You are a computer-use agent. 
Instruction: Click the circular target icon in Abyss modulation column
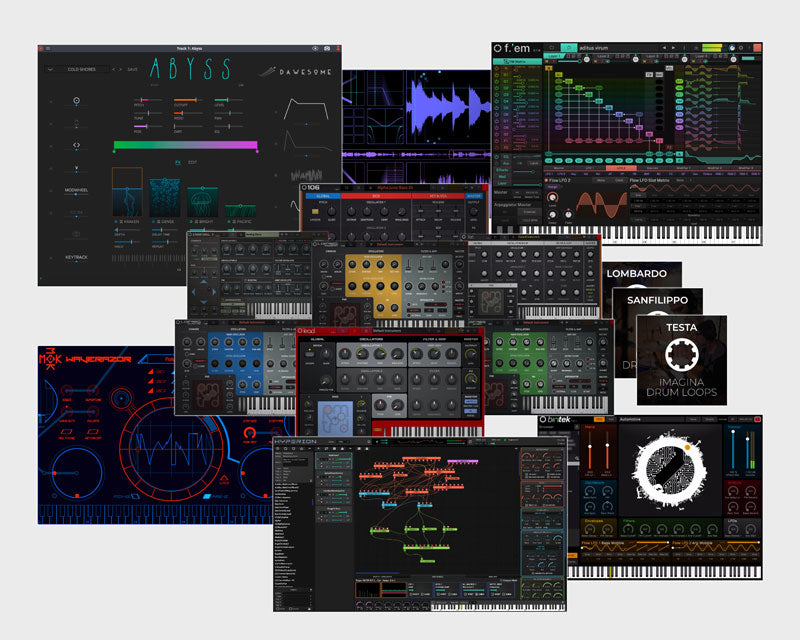coord(76,101)
